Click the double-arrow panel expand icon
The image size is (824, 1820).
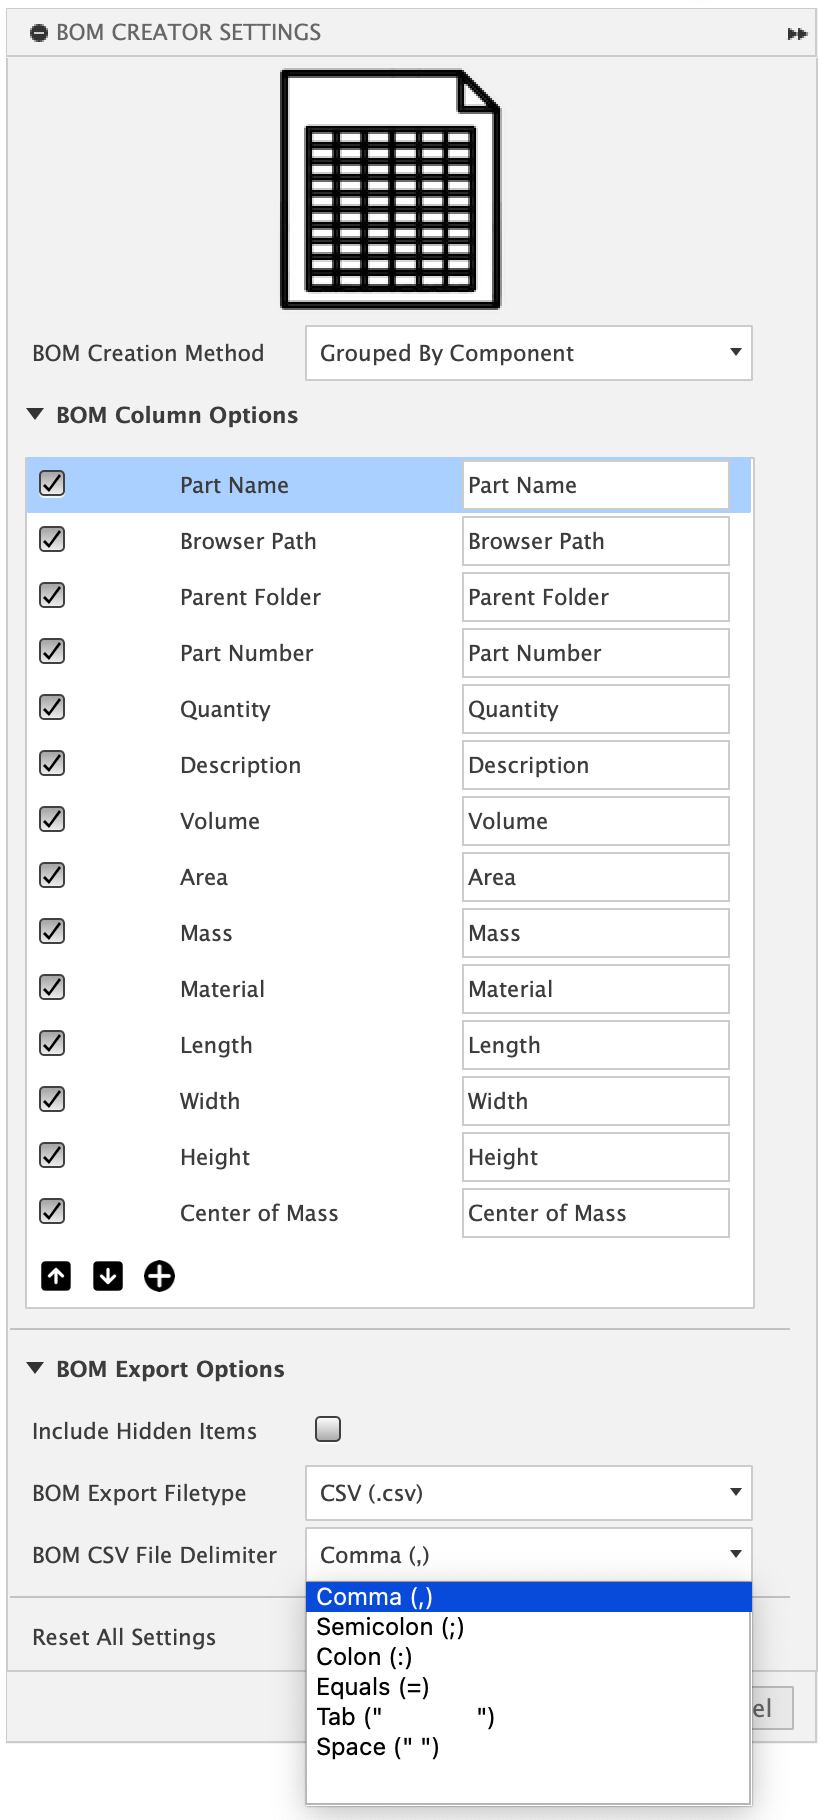click(797, 34)
